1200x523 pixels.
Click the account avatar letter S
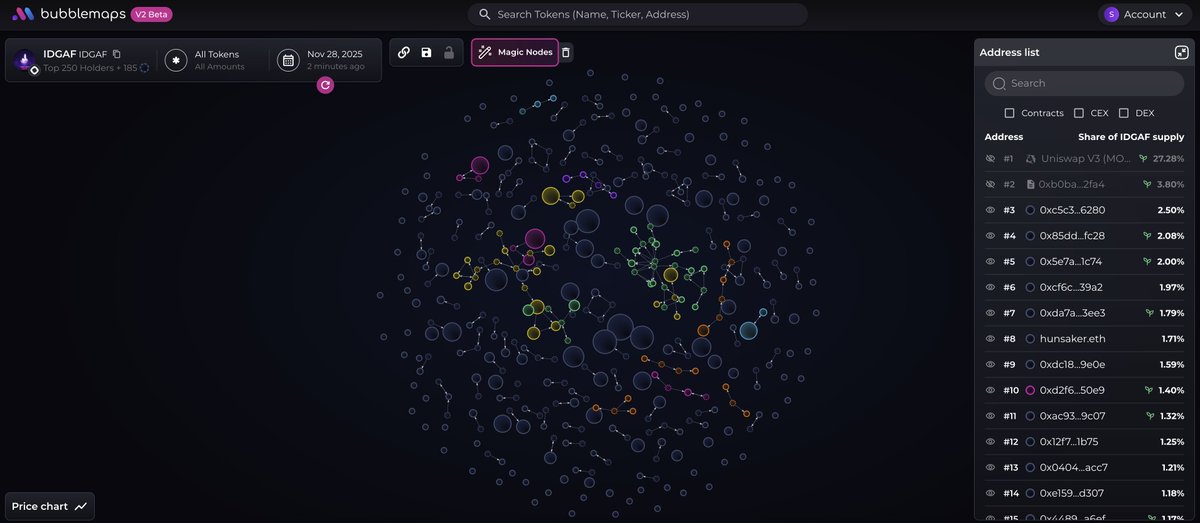pyautogui.click(x=1111, y=14)
